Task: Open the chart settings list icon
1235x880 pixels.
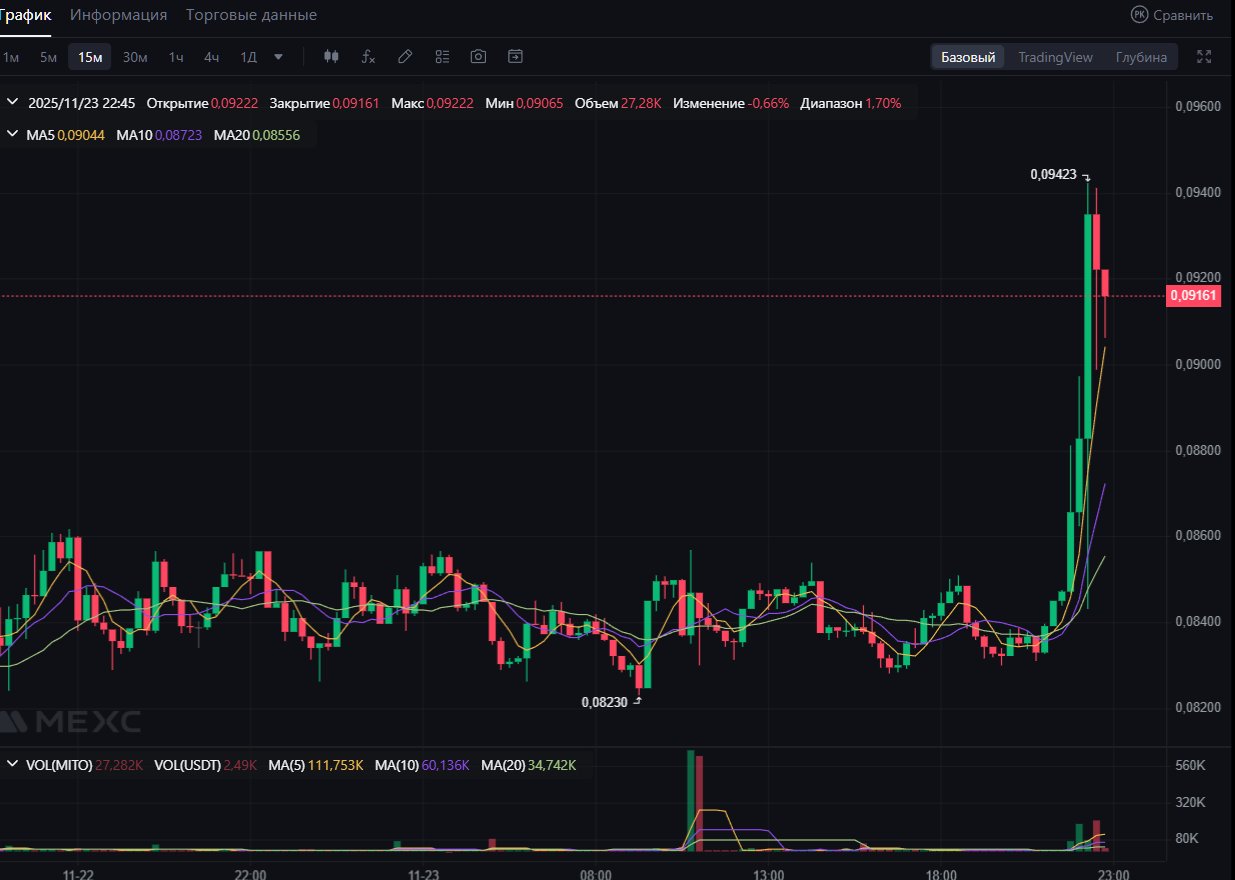Action: [x=442, y=57]
